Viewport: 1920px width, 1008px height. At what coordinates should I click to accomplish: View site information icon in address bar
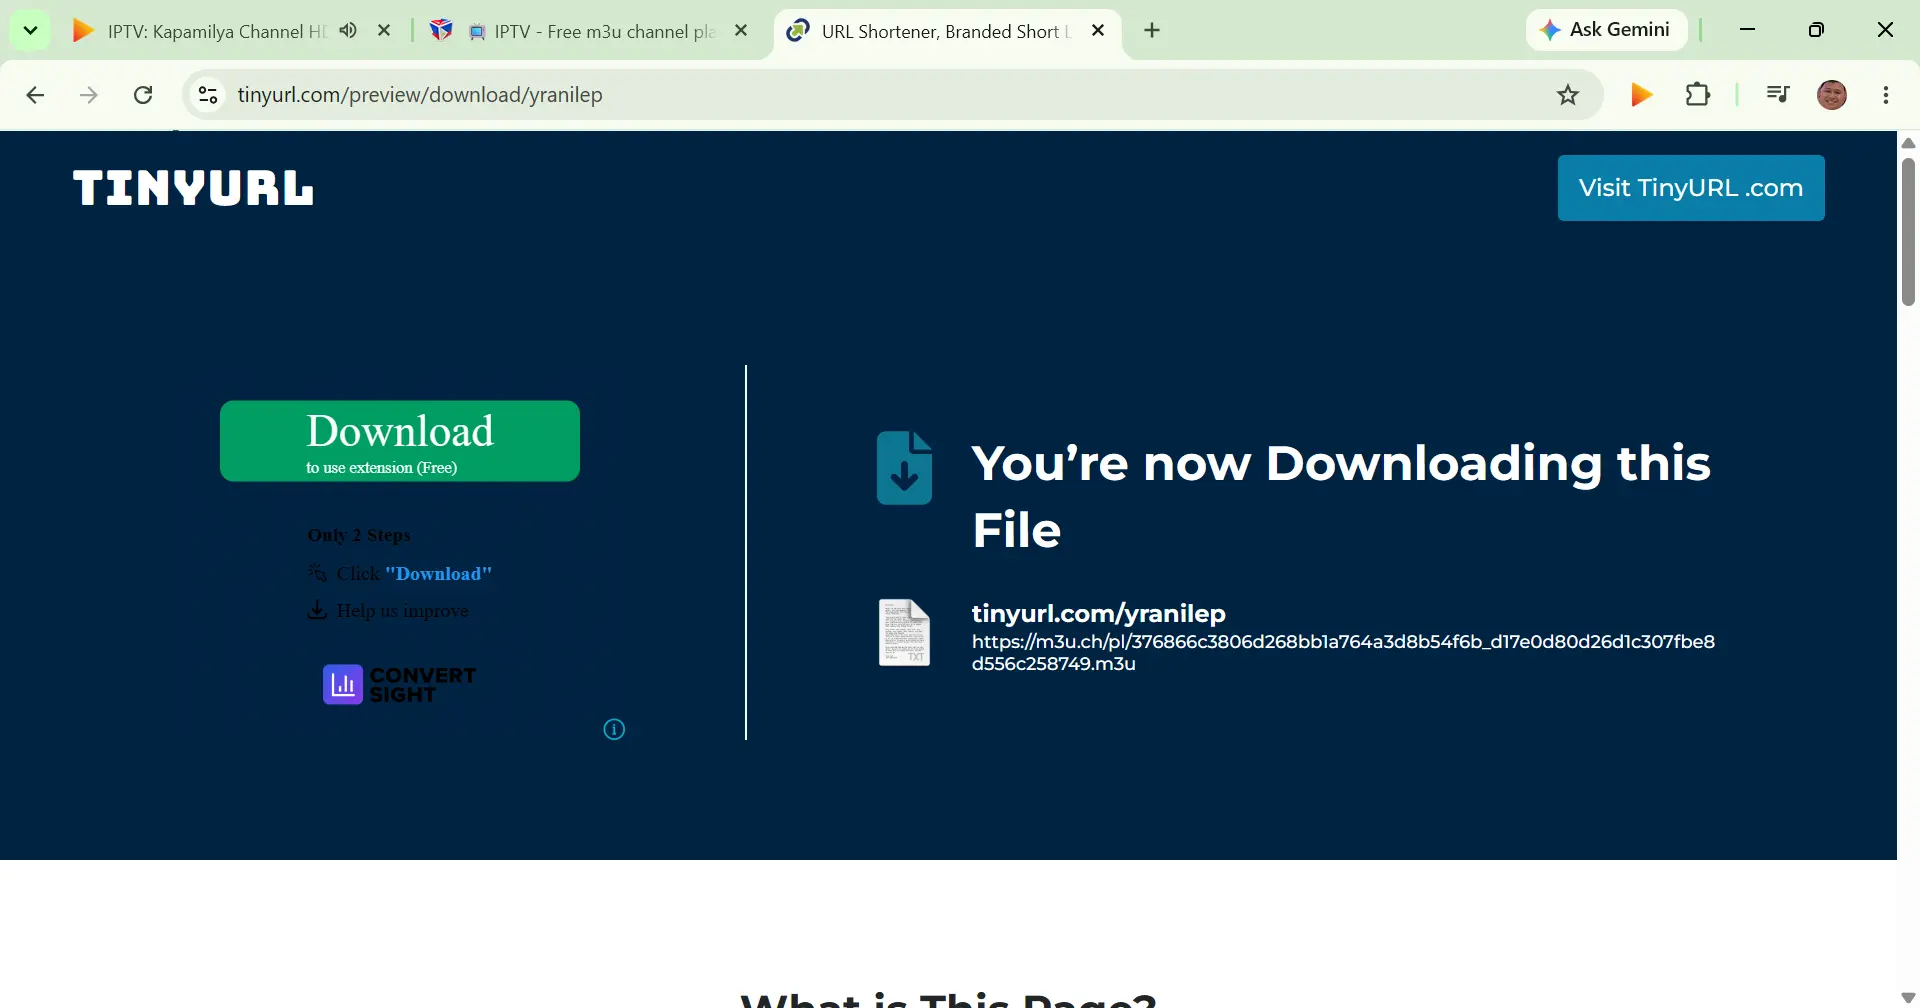pos(208,95)
